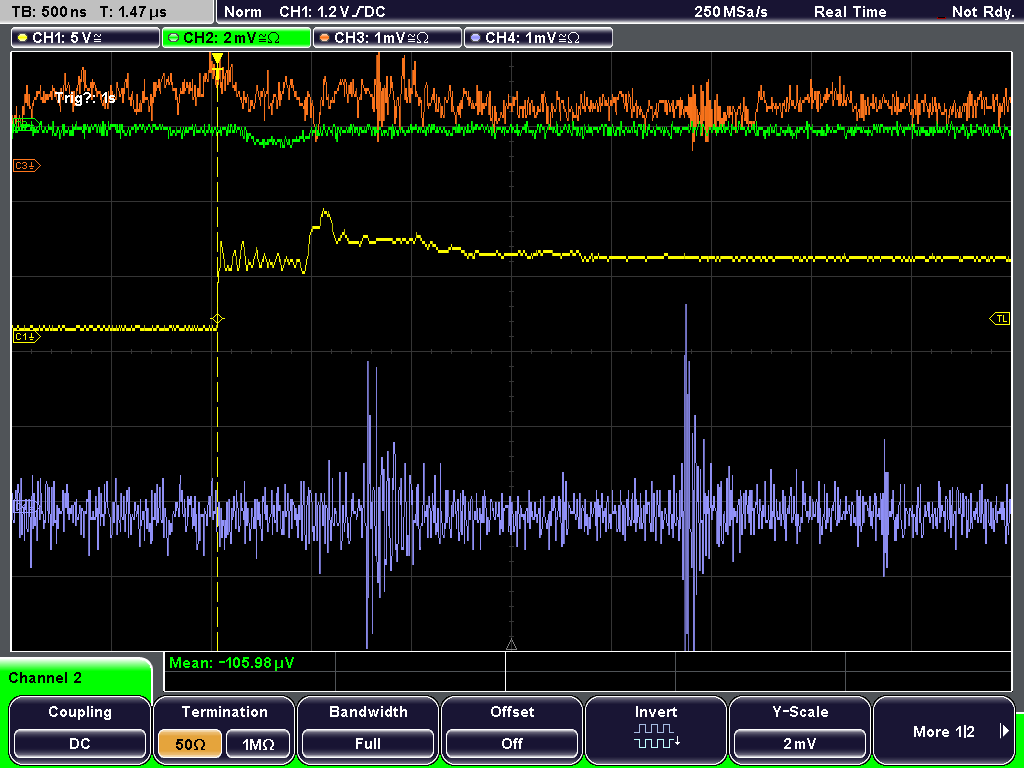Toggle the Offset Off button
This screenshot has height=768, width=1024.
512,729
